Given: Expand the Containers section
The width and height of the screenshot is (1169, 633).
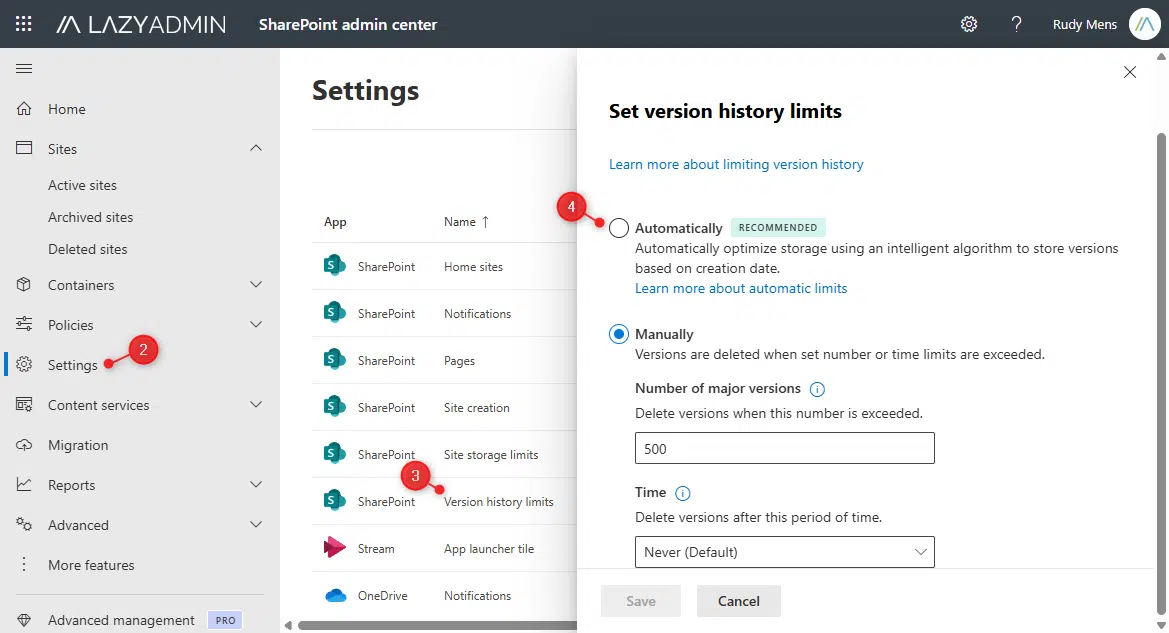Looking at the screenshot, I should pos(256,285).
